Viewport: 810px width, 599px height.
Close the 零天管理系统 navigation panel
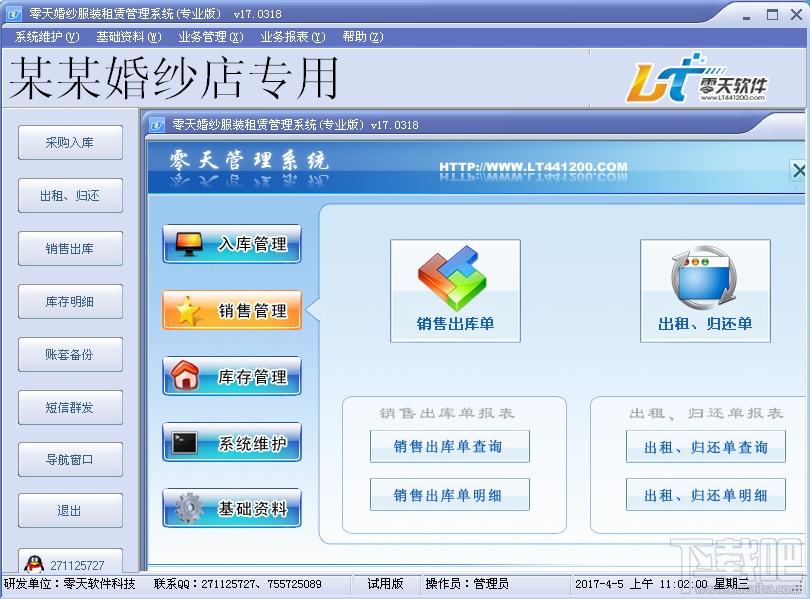[x=799, y=170]
